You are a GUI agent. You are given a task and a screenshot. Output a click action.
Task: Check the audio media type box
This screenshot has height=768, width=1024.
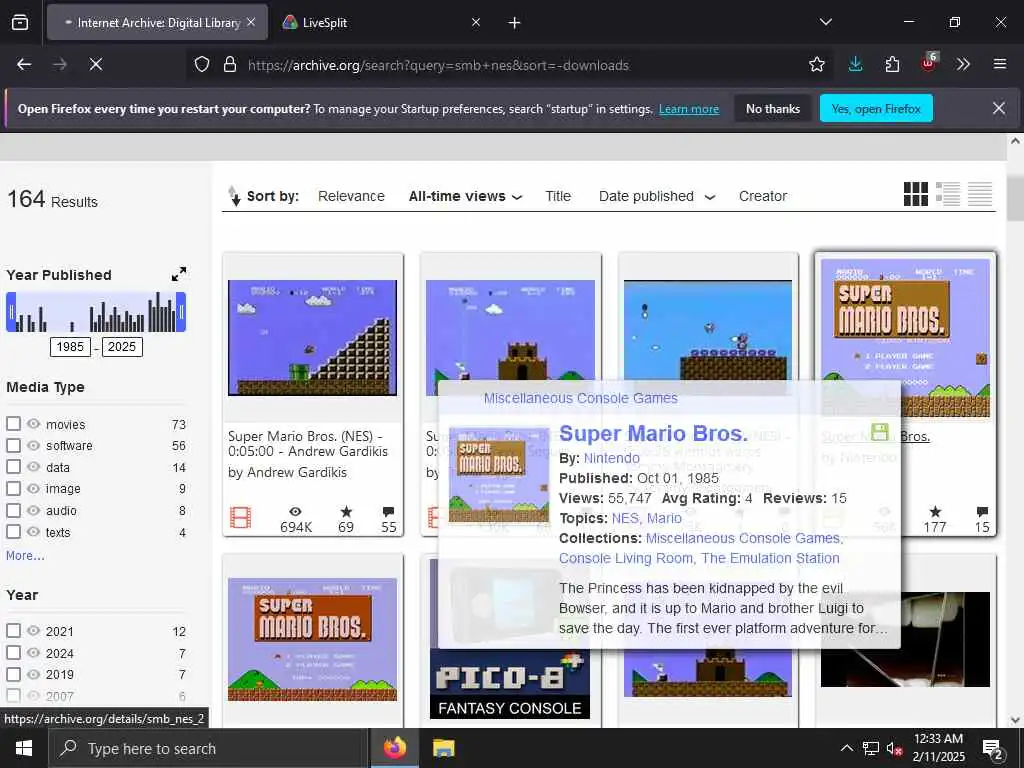[x=13, y=510]
